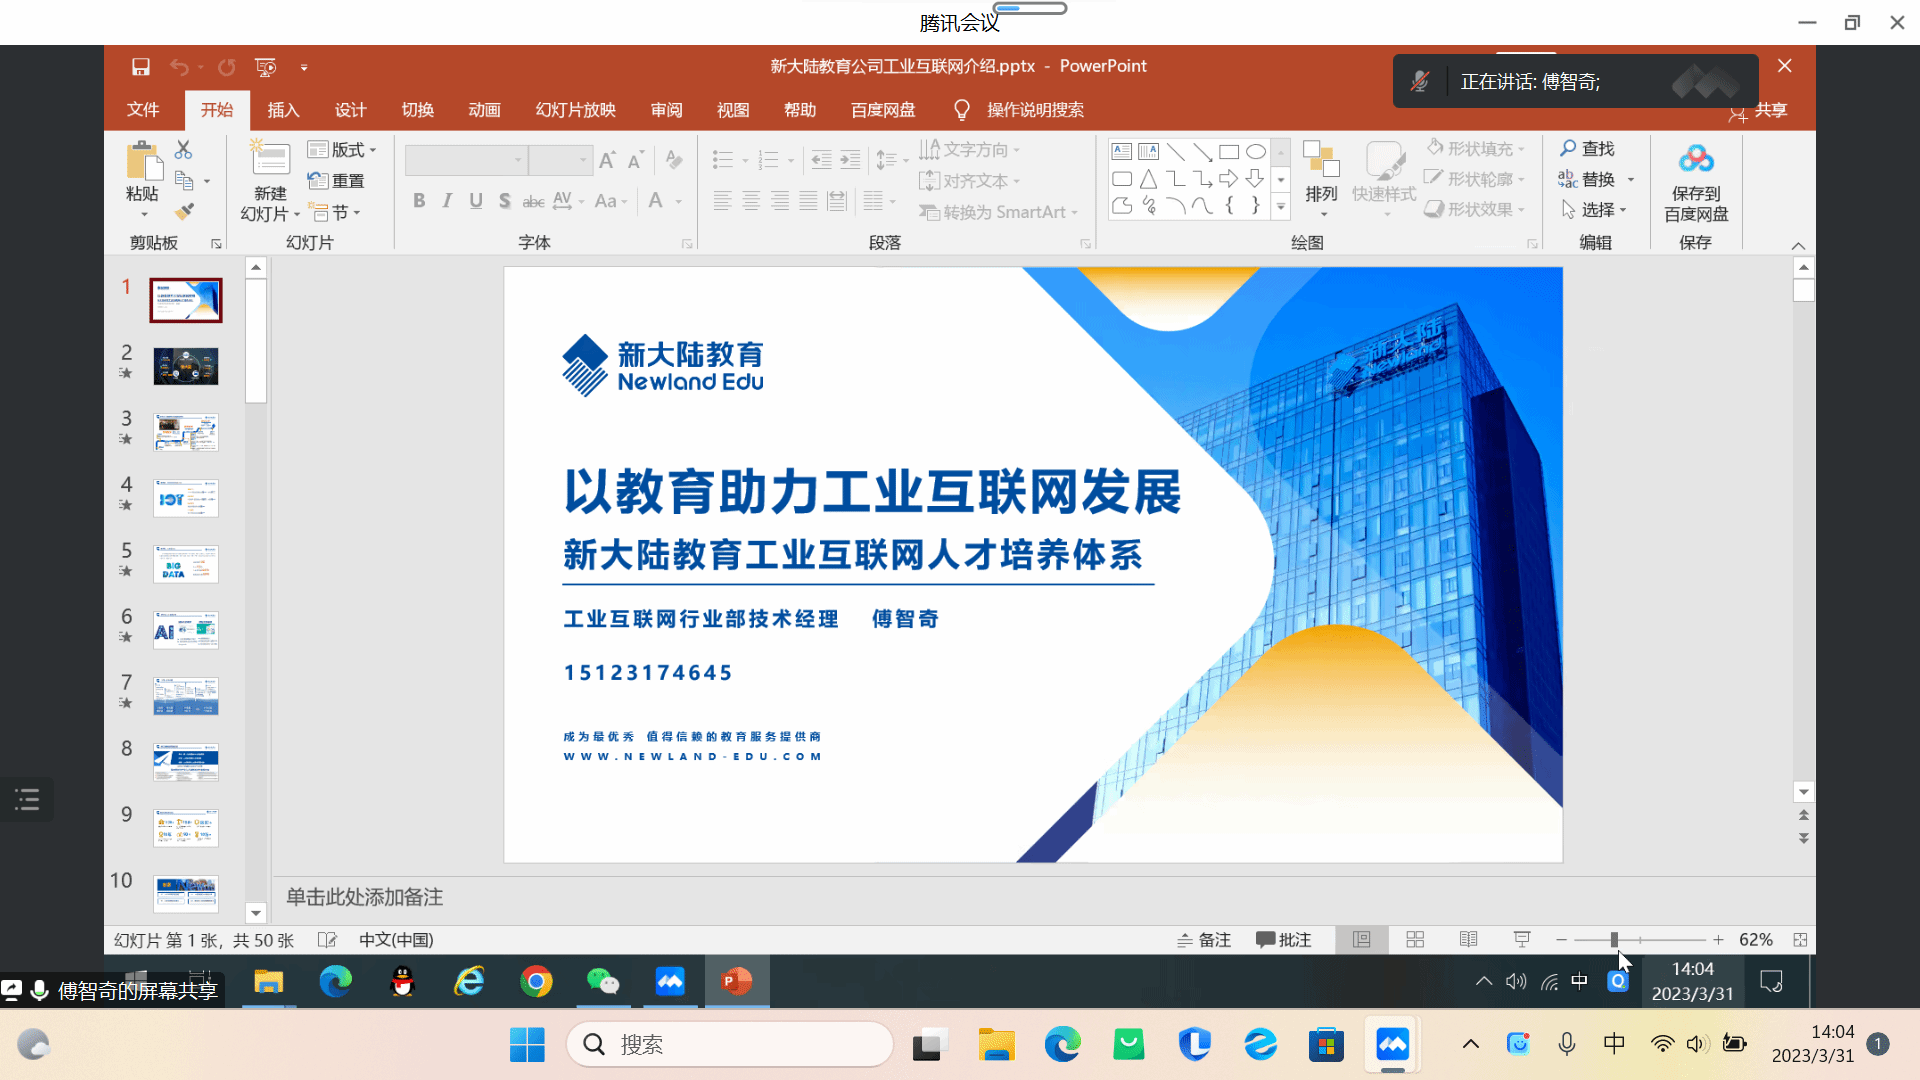Toggle the Notes pane button
Image resolution: width=1920 pixels, height=1080 pixels.
point(1204,940)
